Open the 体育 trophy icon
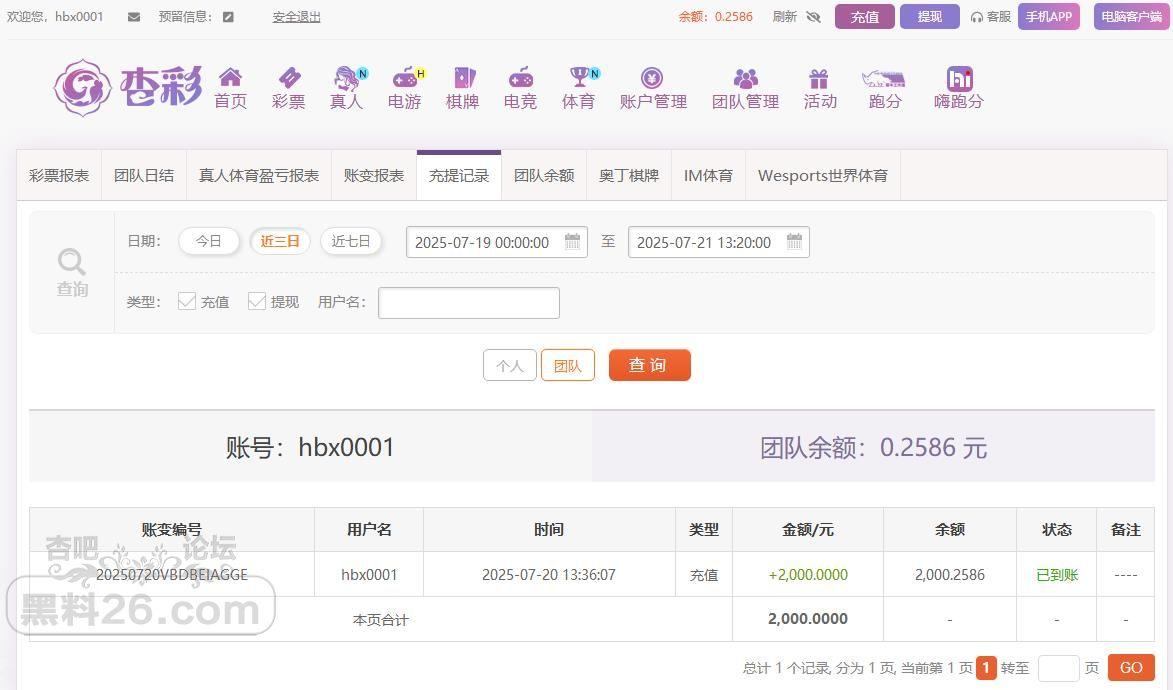1173x690 pixels. pyautogui.click(x=579, y=78)
